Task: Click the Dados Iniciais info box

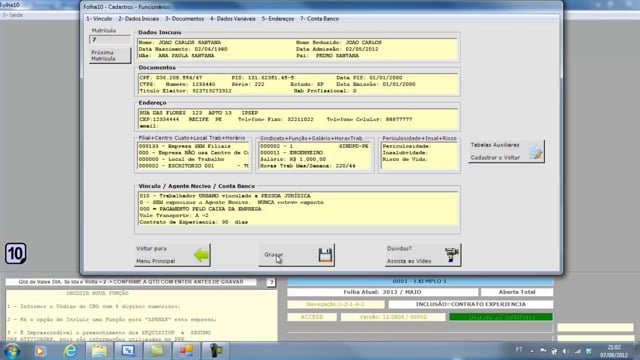Action: [x=297, y=49]
